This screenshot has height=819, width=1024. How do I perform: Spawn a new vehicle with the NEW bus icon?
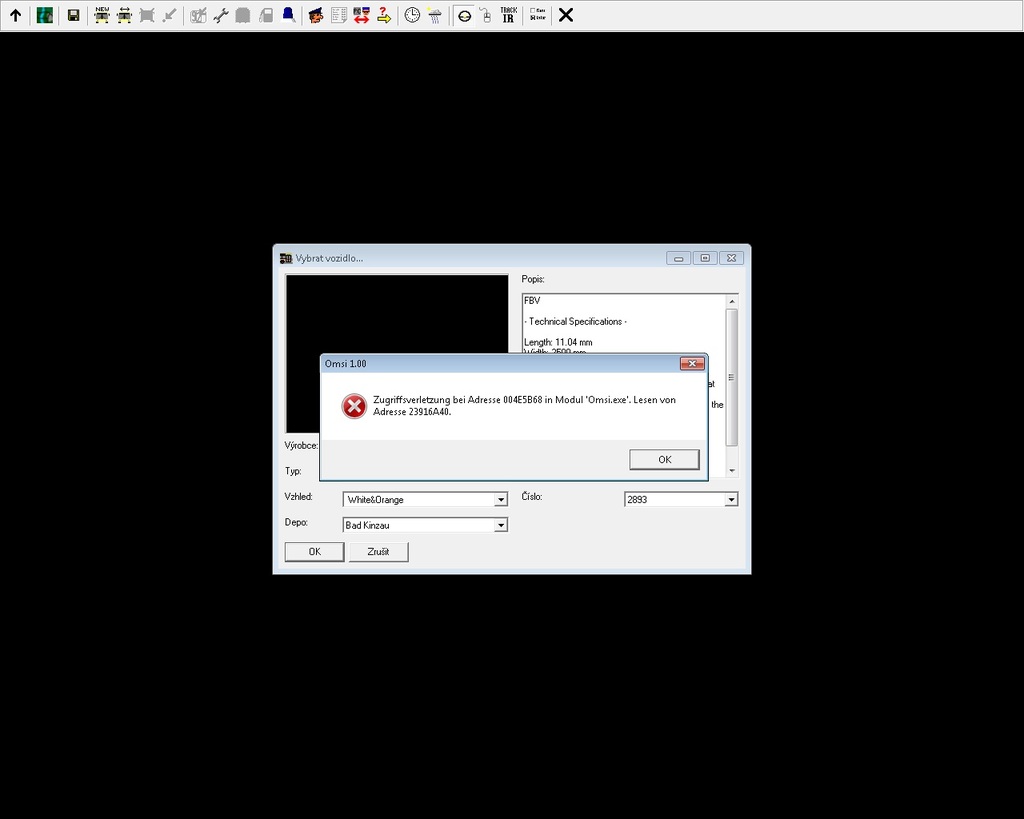tap(101, 15)
